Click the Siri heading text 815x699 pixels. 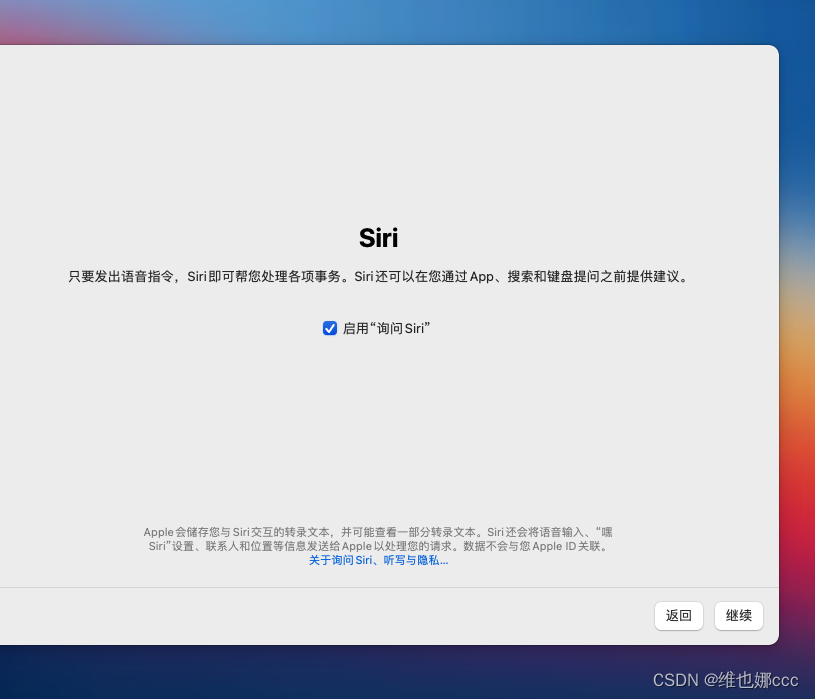[x=378, y=238]
